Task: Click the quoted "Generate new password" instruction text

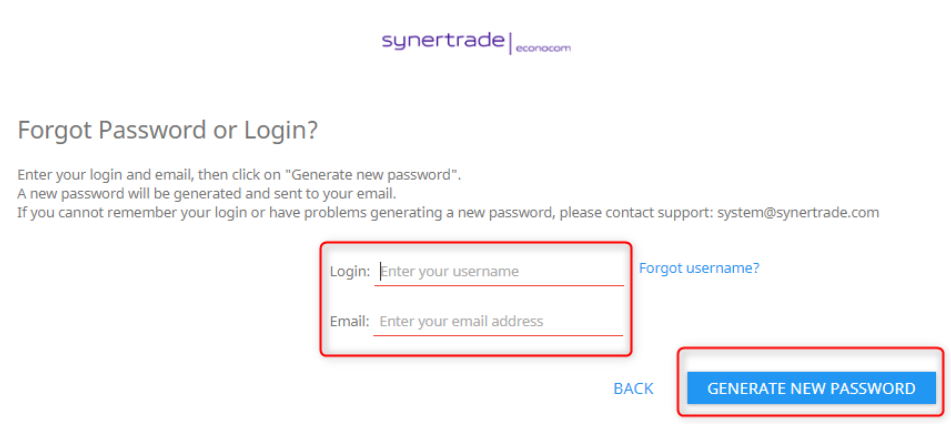Action: pos(374,174)
